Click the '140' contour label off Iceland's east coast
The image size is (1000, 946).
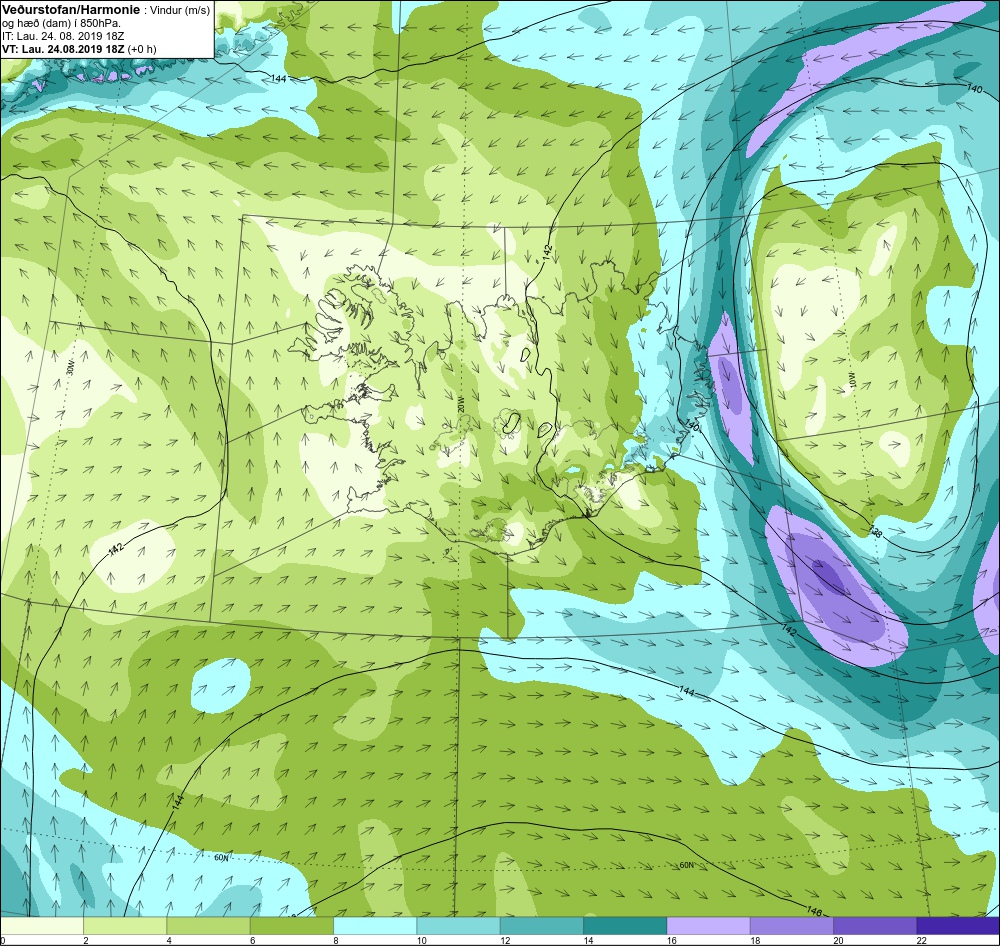(x=692, y=424)
